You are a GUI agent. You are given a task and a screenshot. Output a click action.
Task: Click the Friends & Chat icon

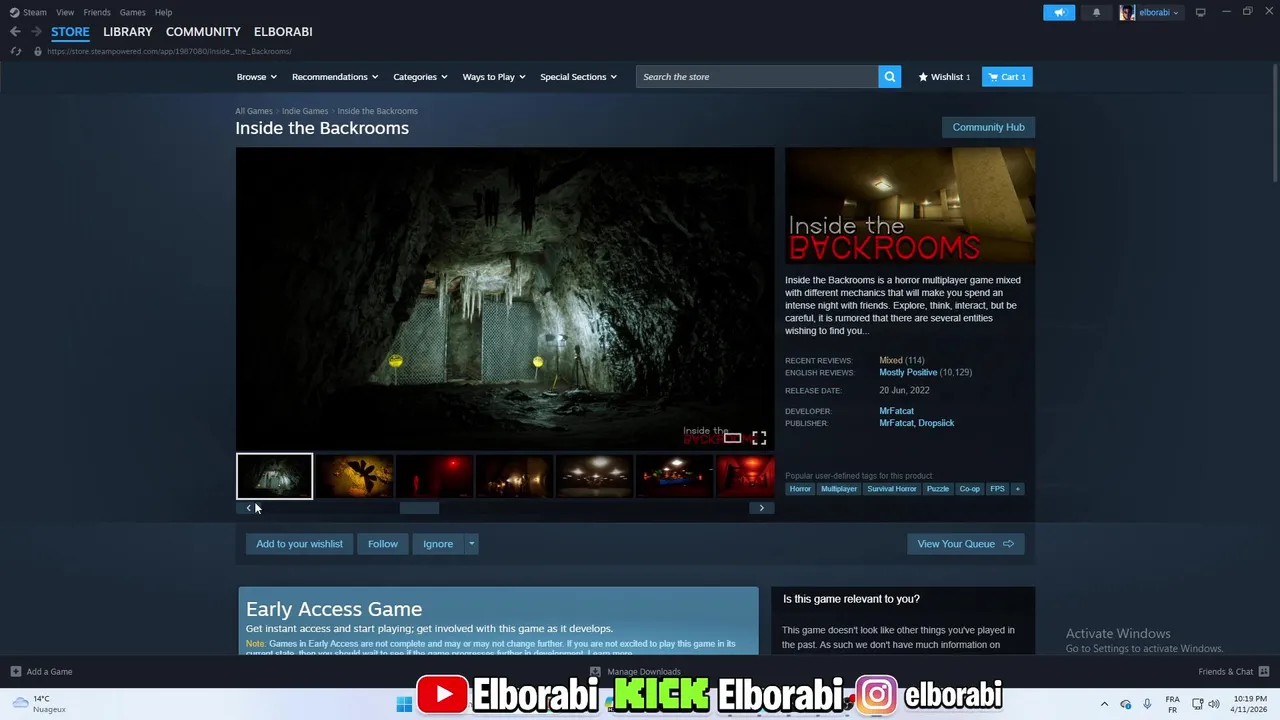click(1264, 672)
